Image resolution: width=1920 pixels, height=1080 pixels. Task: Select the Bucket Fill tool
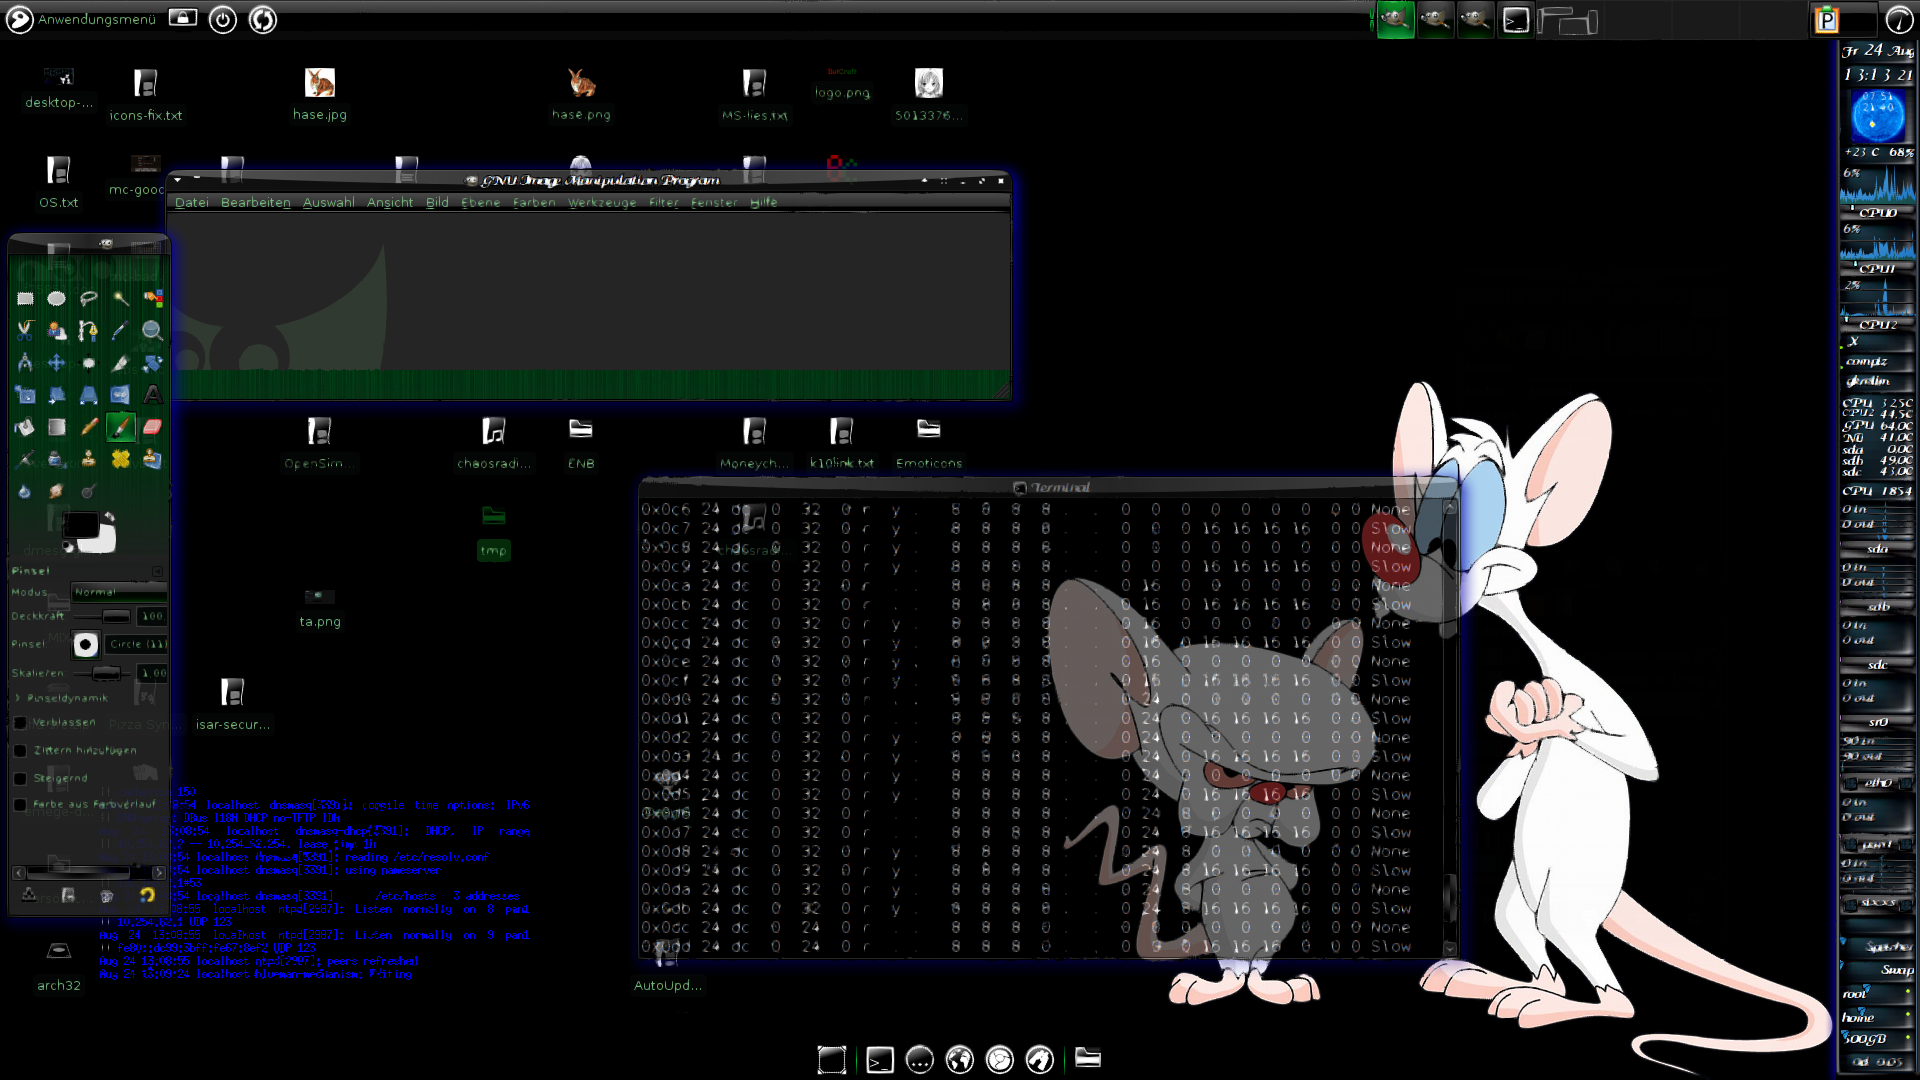25,426
